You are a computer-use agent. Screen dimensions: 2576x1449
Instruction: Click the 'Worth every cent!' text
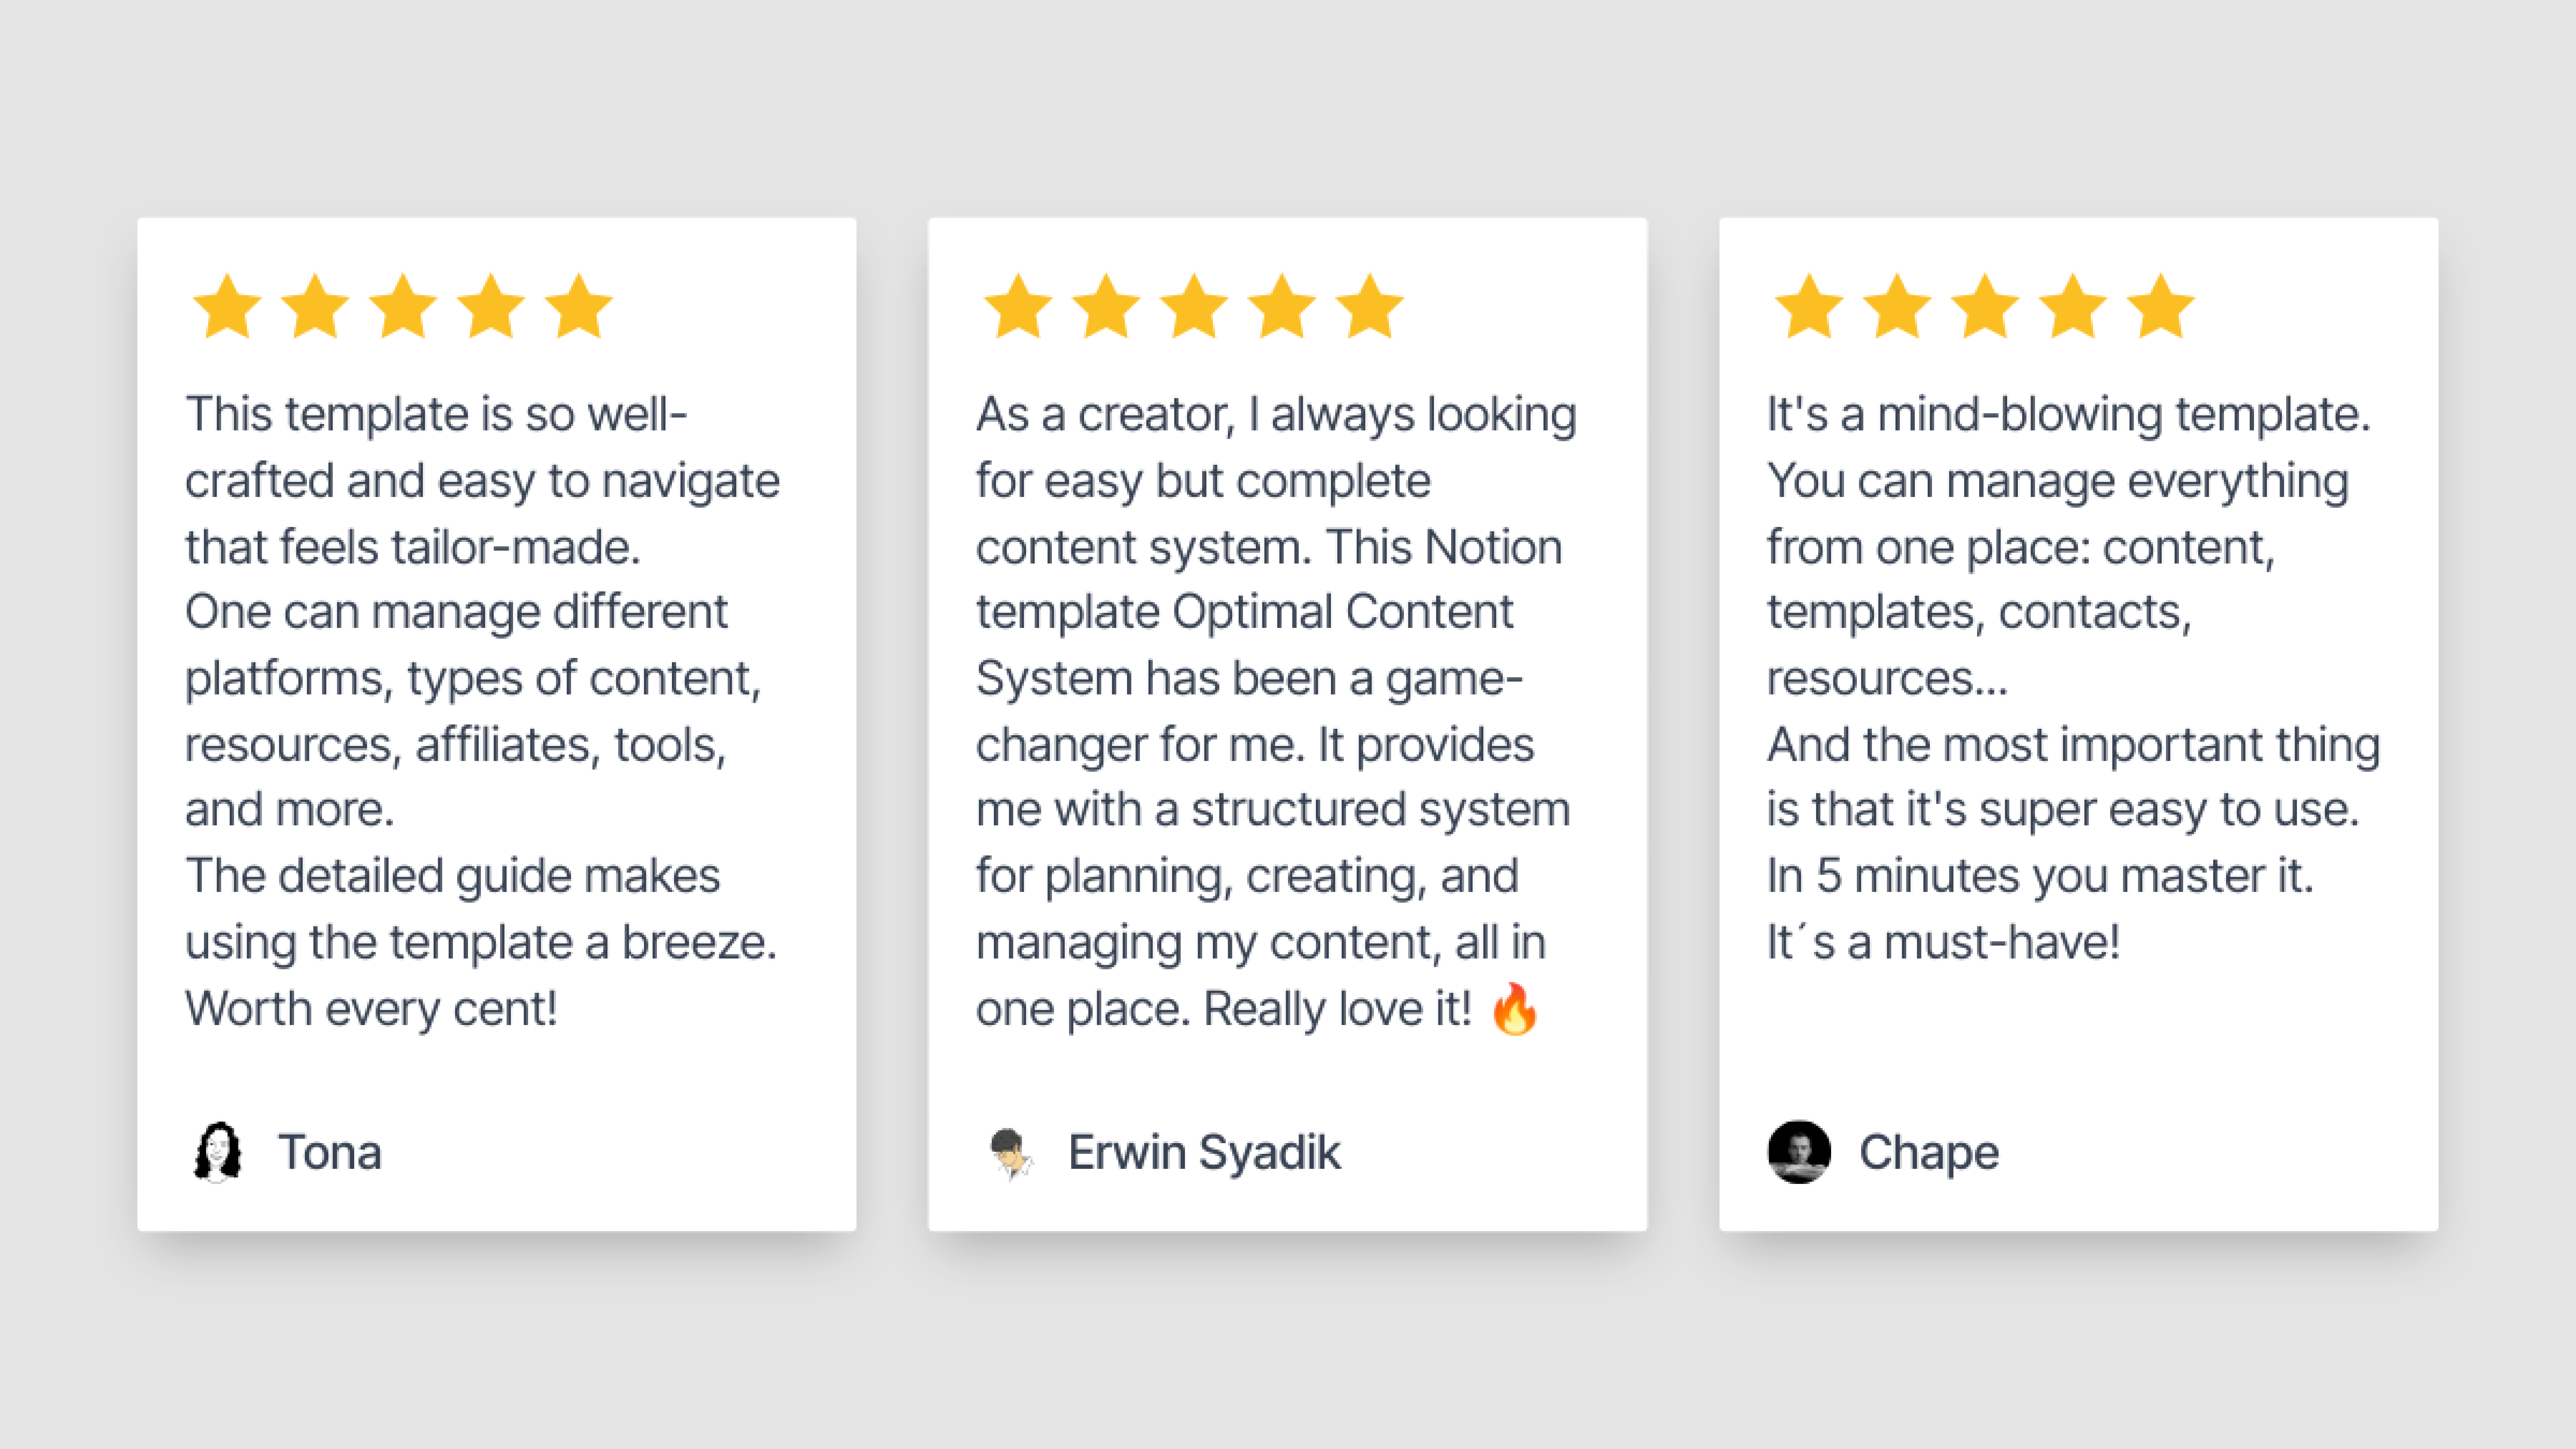(x=371, y=1008)
